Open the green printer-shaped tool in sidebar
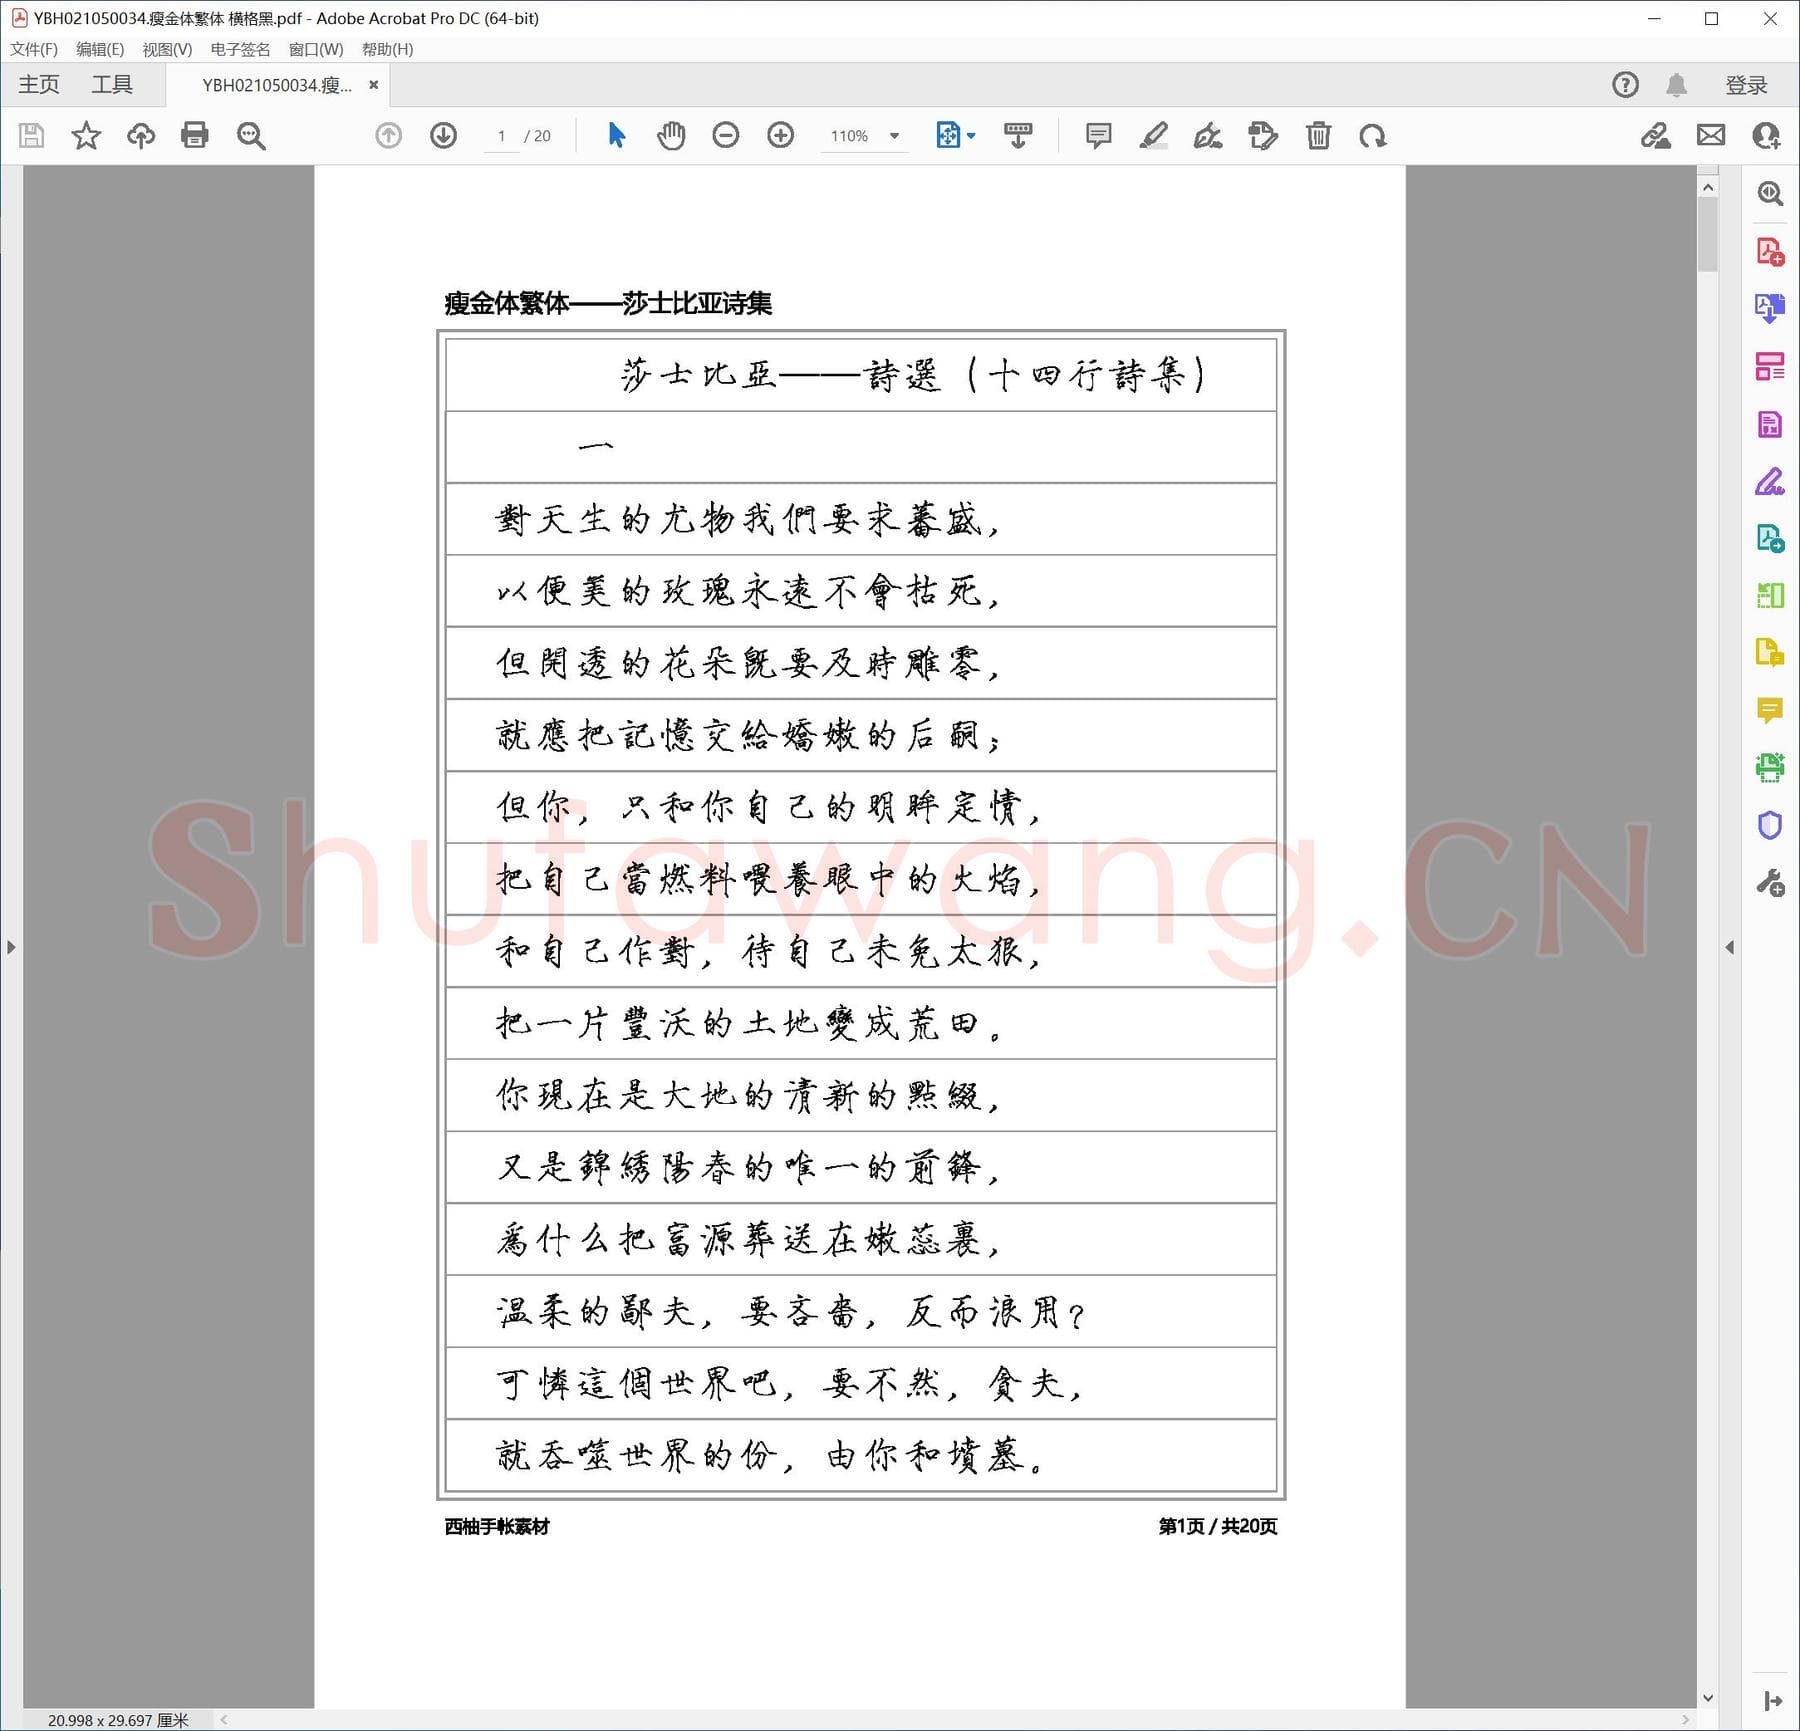 [x=1770, y=768]
